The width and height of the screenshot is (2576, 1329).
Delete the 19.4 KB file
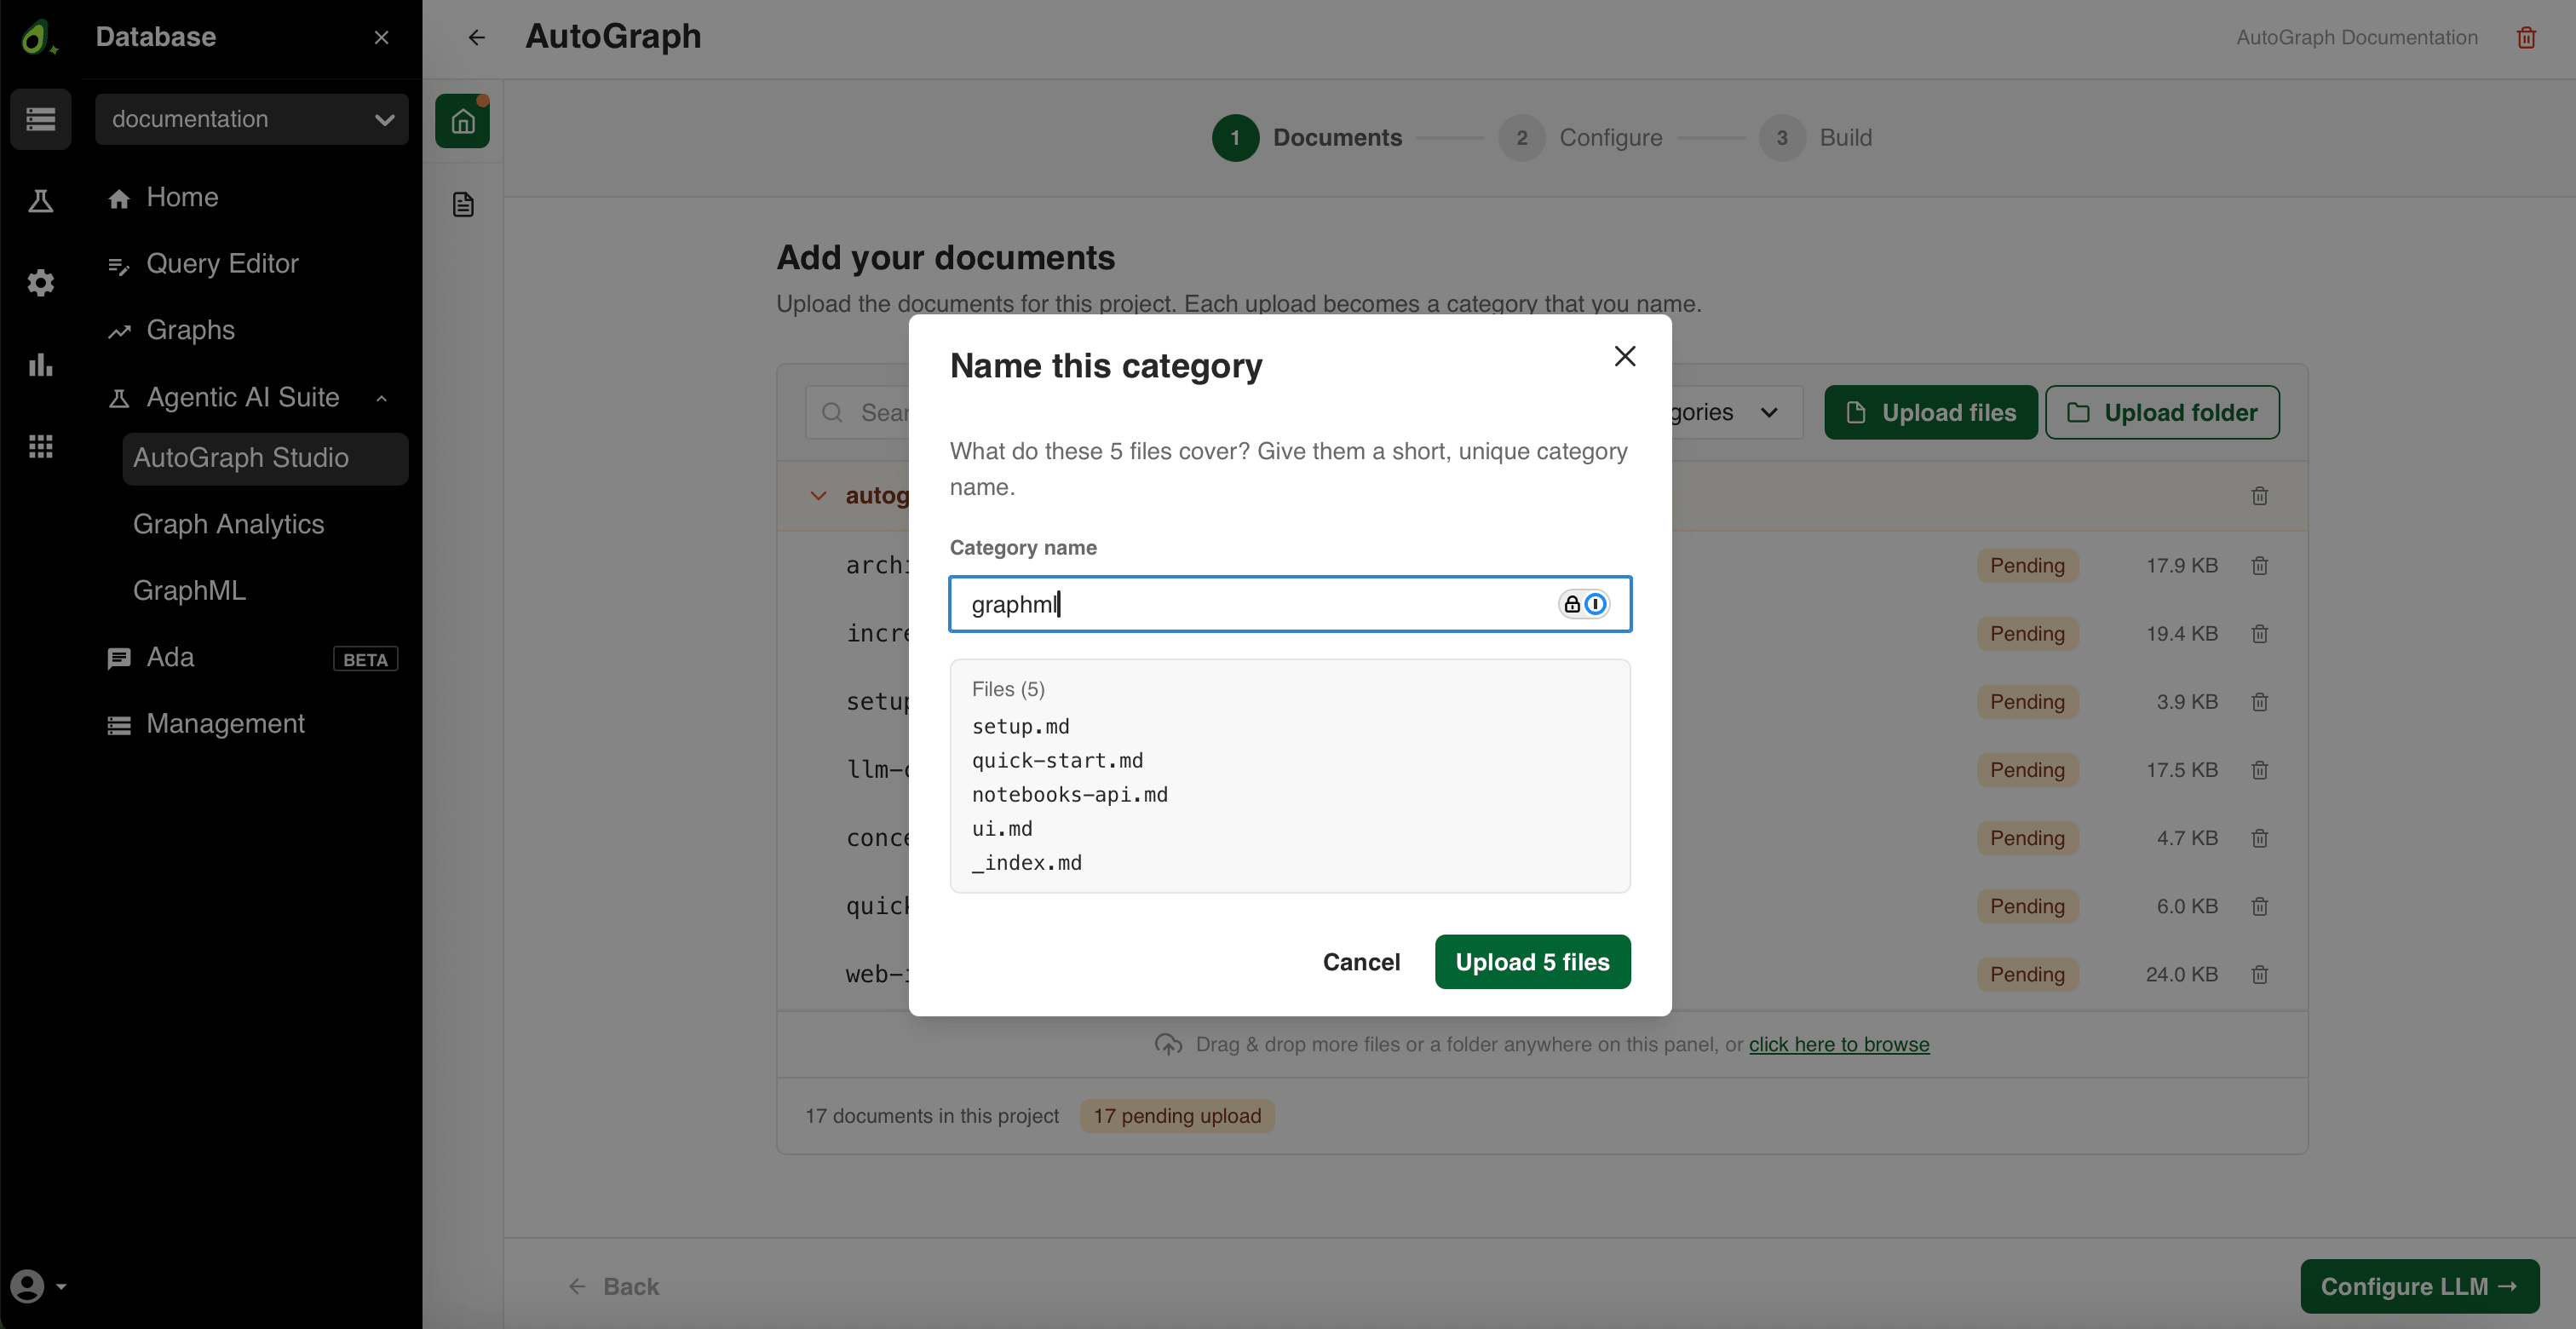click(2259, 634)
